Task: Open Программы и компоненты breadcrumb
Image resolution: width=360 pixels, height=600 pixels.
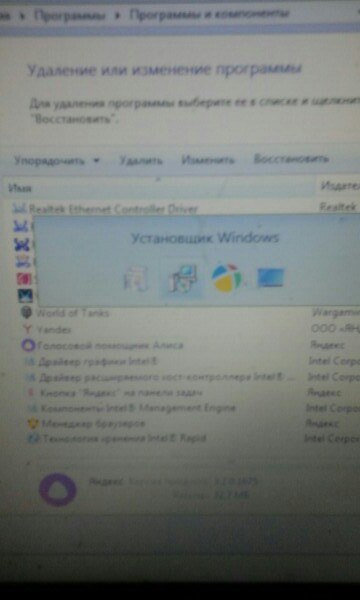Action: [209, 15]
